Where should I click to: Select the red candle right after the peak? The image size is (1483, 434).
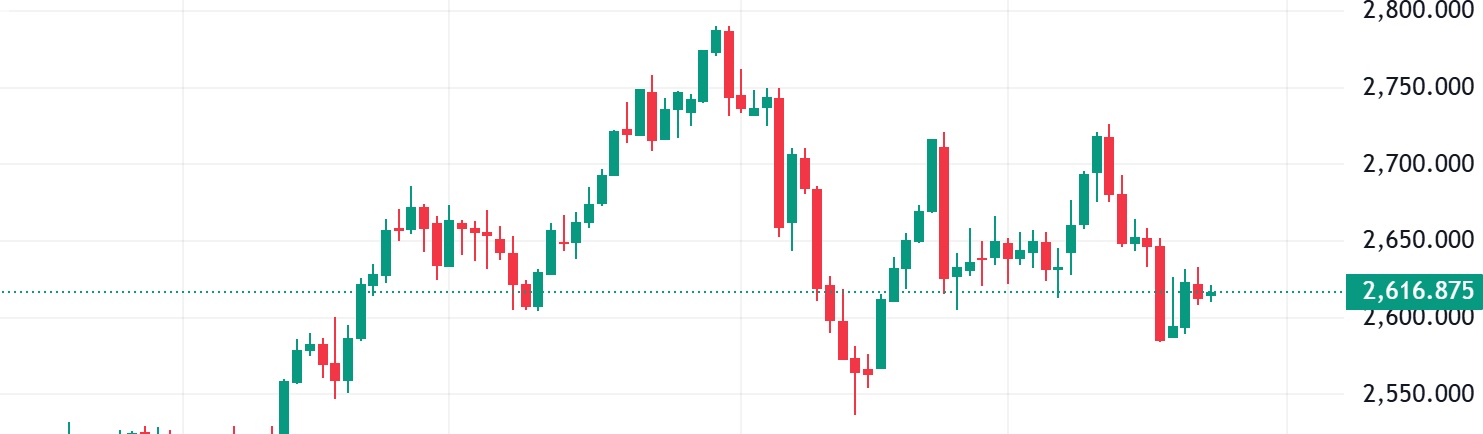pyautogui.click(x=729, y=65)
